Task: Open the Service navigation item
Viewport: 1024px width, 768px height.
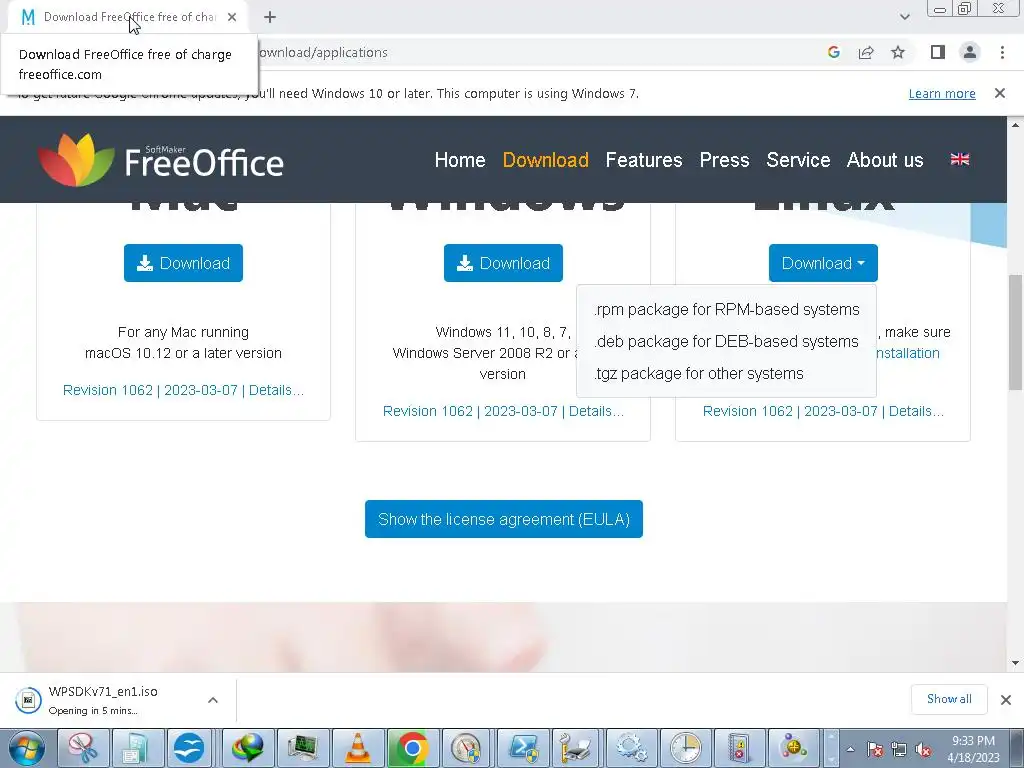Action: (798, 160)
